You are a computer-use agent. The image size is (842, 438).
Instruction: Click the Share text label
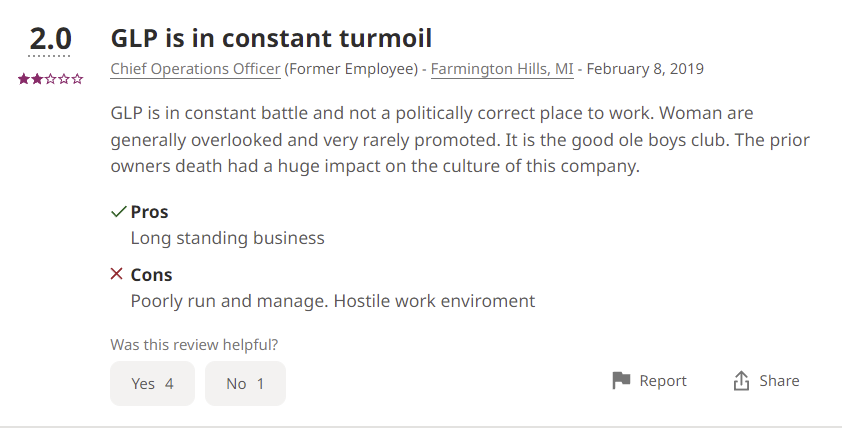(779, 381)
